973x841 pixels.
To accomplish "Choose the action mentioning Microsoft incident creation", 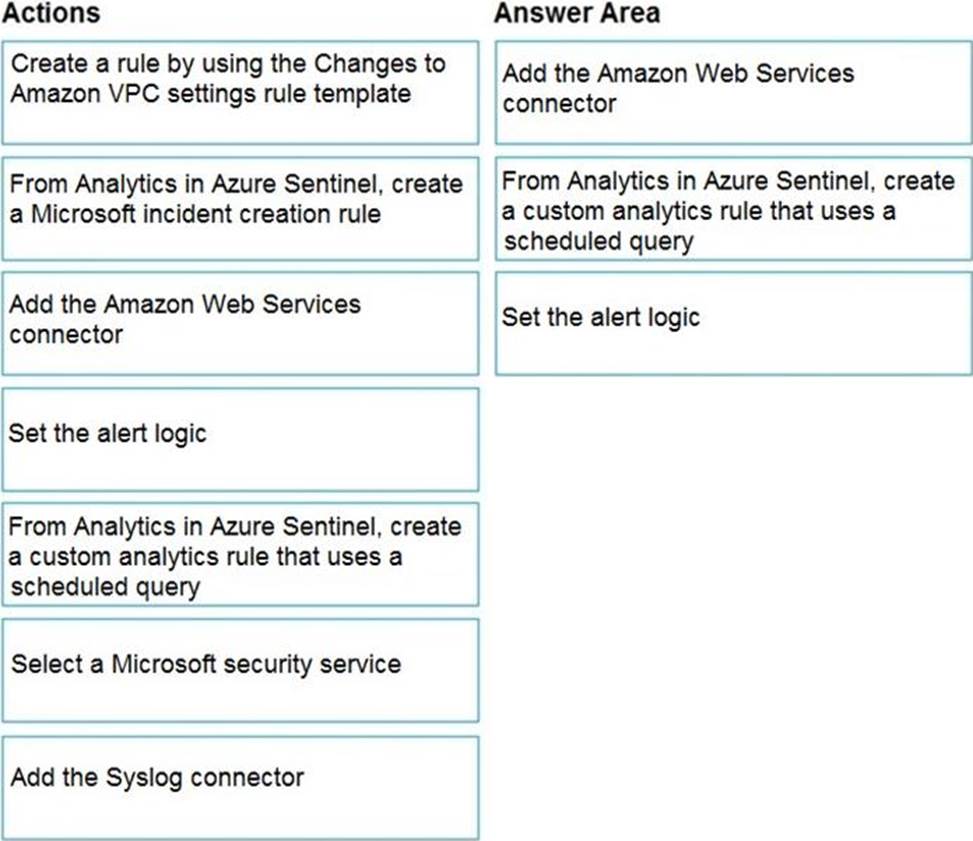I will 240,207.
